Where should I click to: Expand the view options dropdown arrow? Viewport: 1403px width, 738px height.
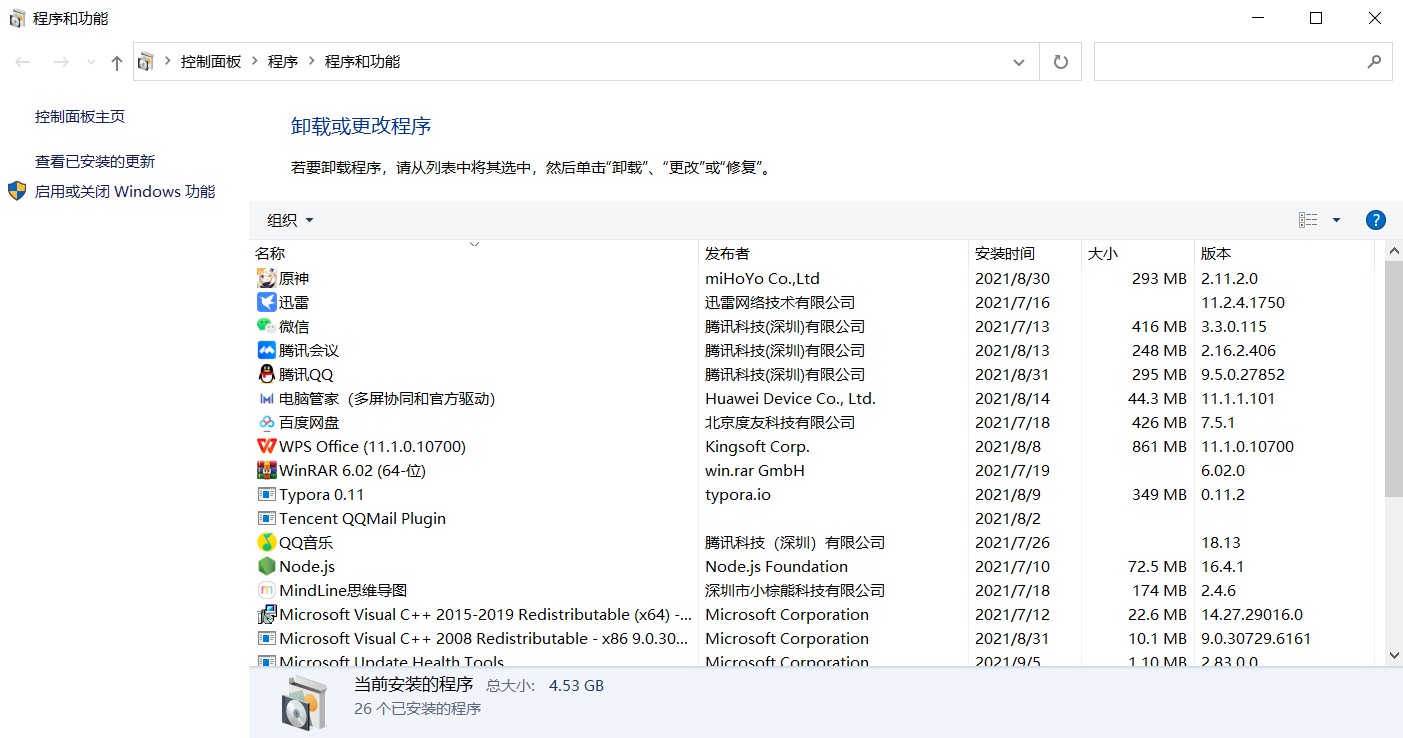pos(1336,220)
